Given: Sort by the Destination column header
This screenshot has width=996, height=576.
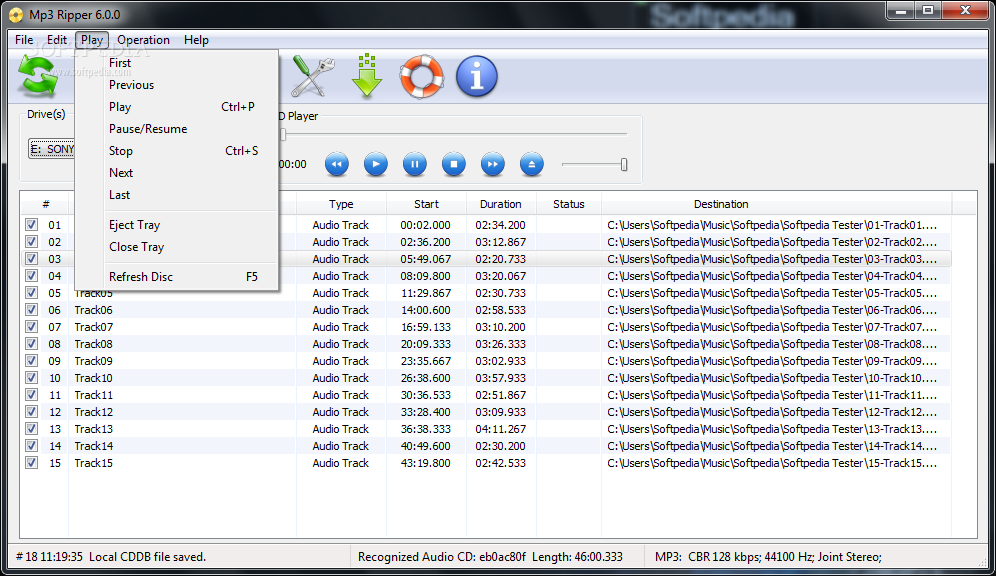Looking at the screenshot, I should (x=721, y=204).
